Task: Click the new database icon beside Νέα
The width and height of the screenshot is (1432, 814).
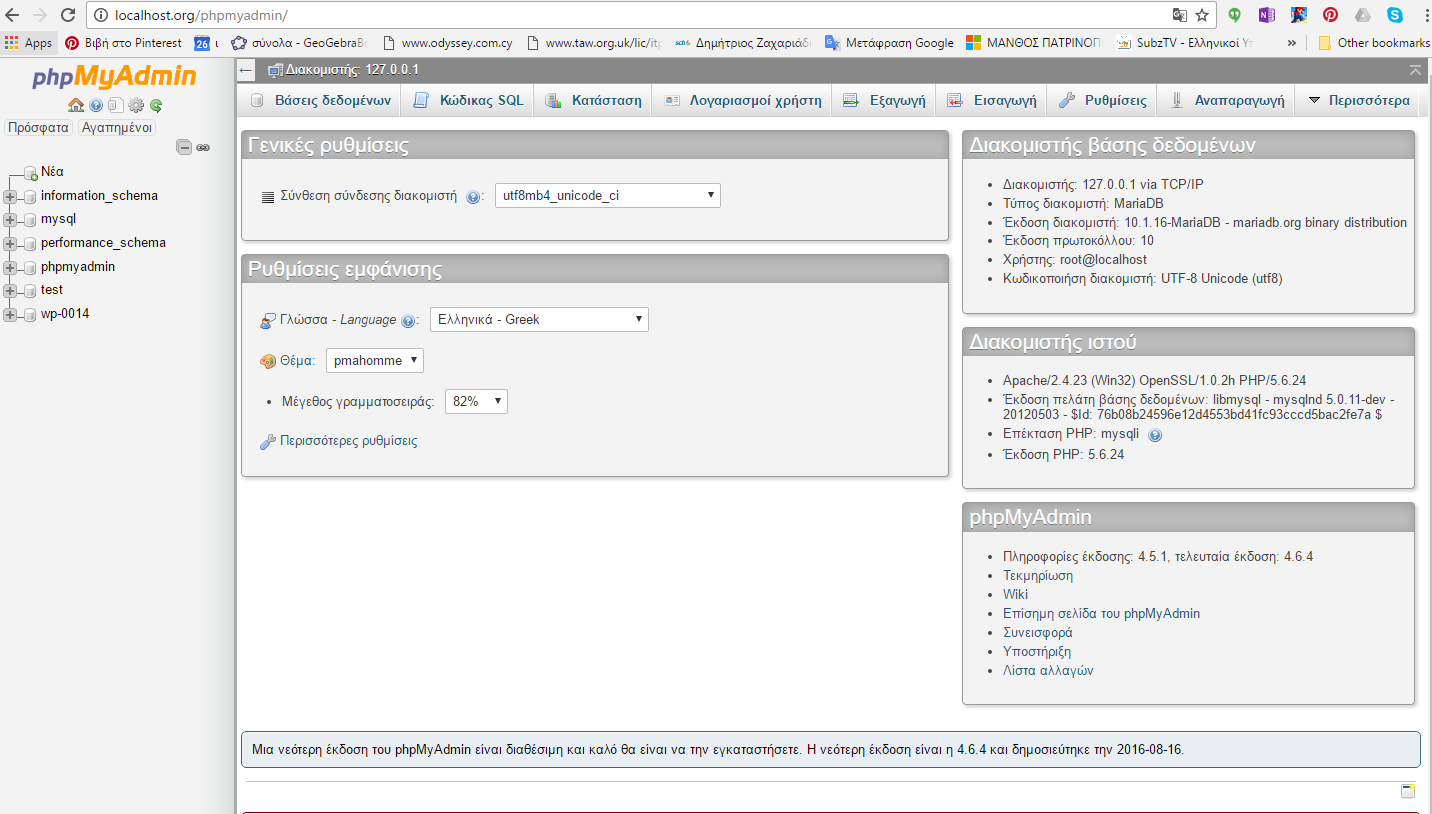Action: coord(30,173)
